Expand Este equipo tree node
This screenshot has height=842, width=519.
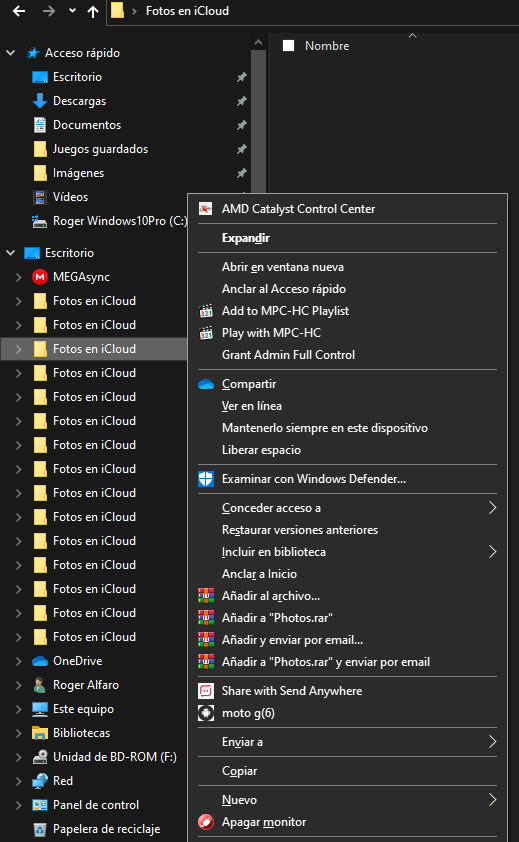19,709
